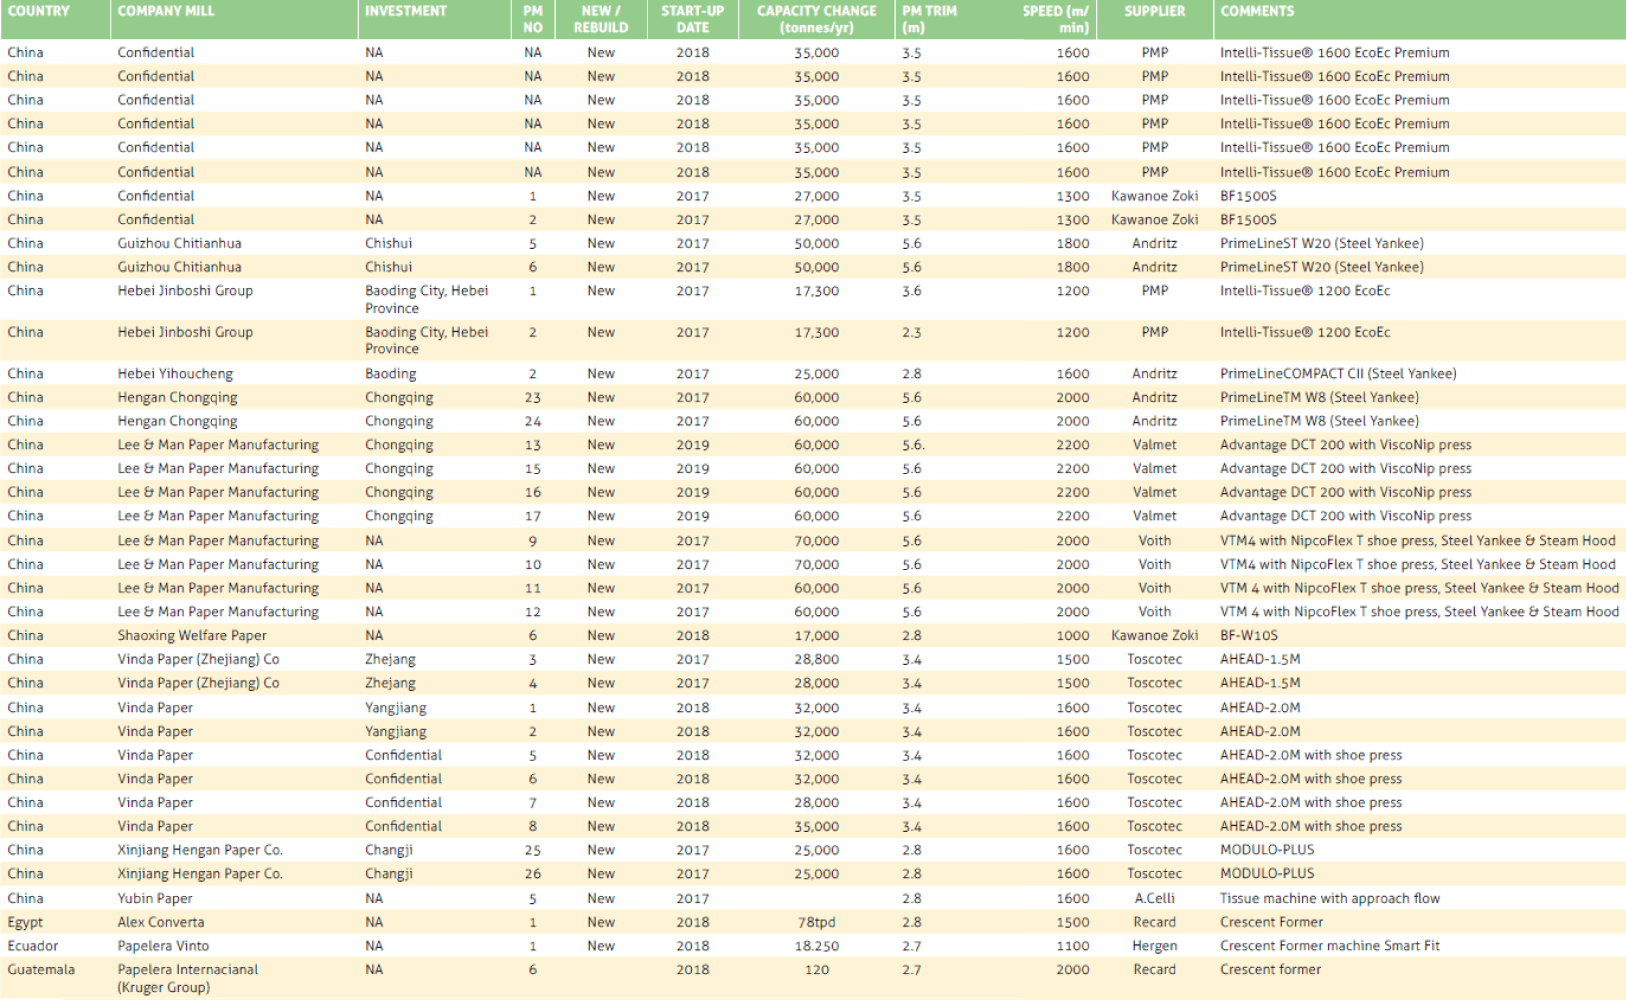Click the COUNTRY column header
Viewport: 1626px width, 1000px height.
click(x=39, y=11)
